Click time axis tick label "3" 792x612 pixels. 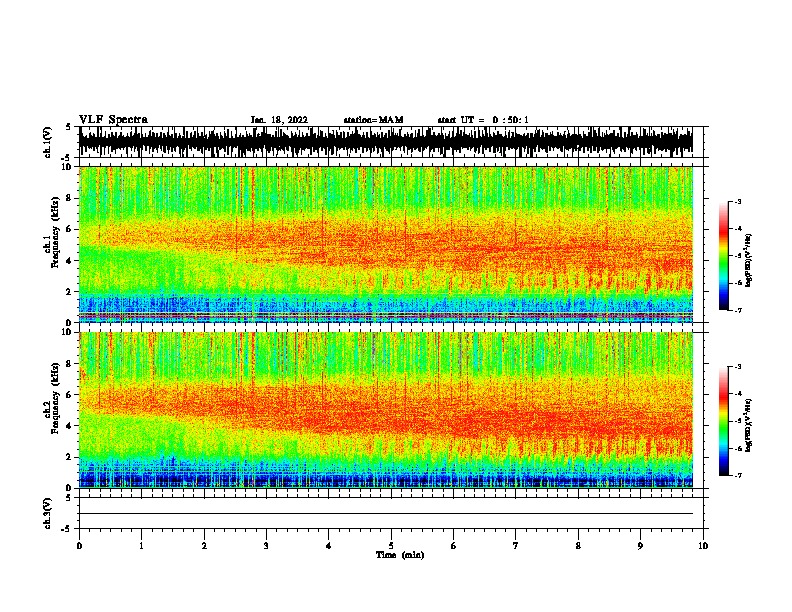266,546
